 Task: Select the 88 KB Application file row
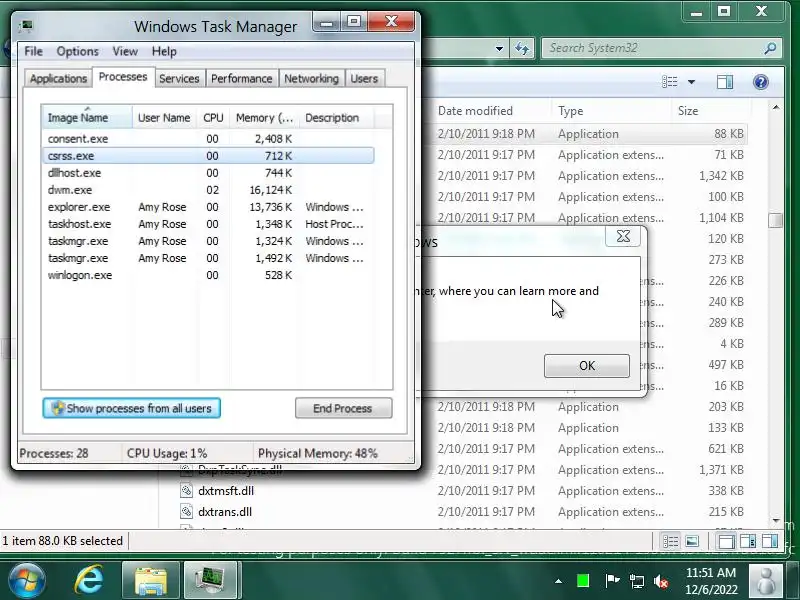(x=584, y=134)
